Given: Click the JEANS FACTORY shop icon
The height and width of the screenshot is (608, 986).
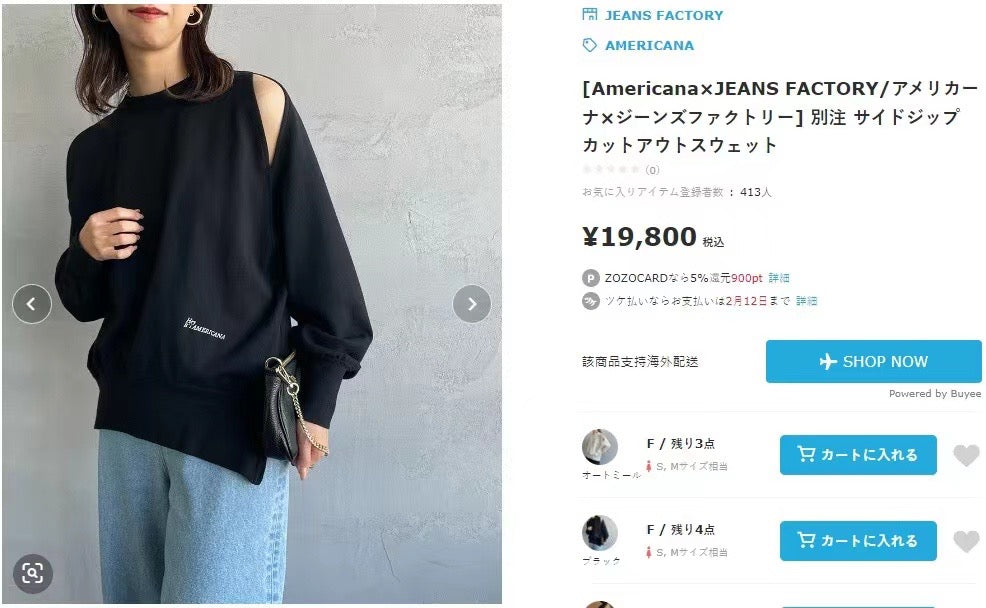Looking at the screenshot, I should tap(589, 14).
